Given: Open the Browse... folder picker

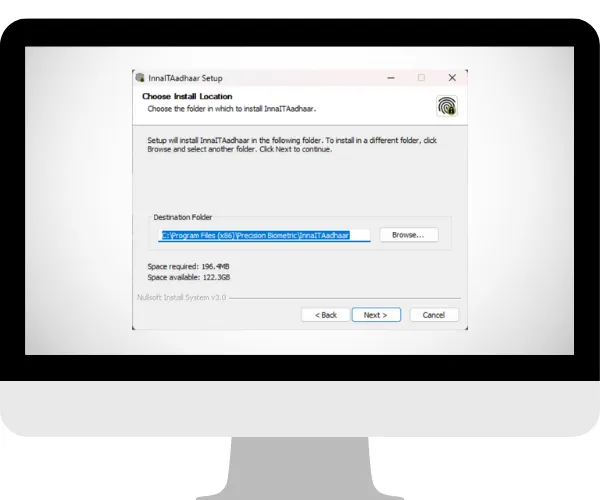Looking at the screenshot, I should click(408, 235).
